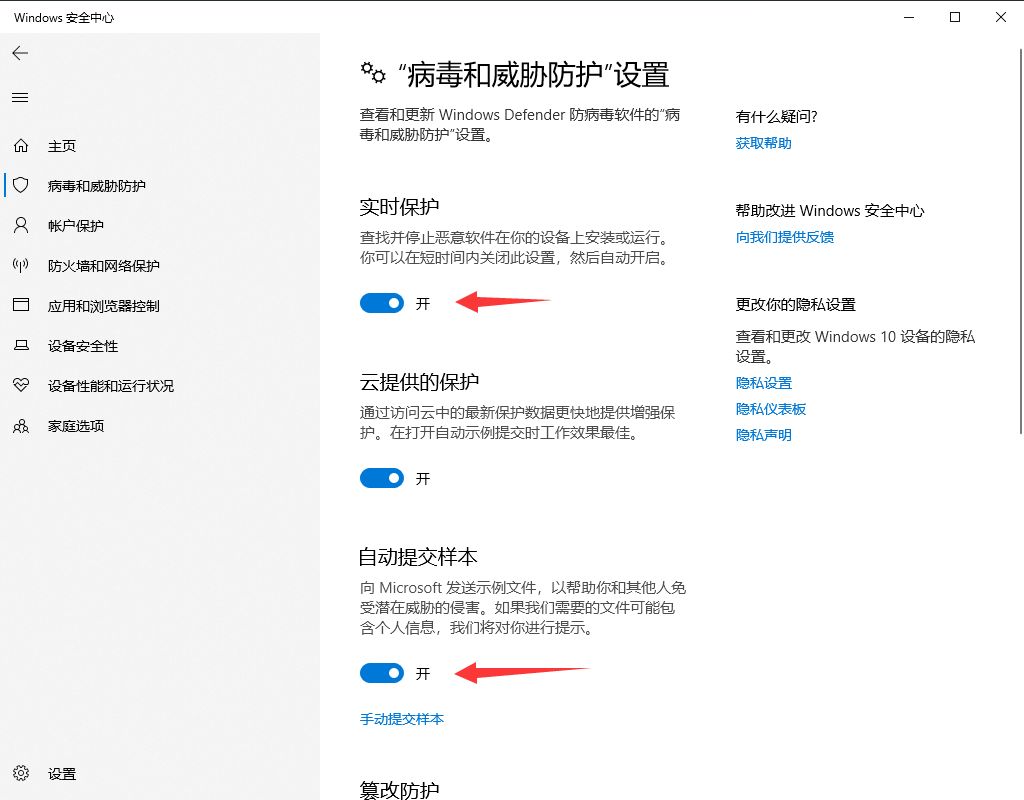Click the 实时保护 heading
The width and height of the screenshot is (1024, 800).
coord(399,207)
